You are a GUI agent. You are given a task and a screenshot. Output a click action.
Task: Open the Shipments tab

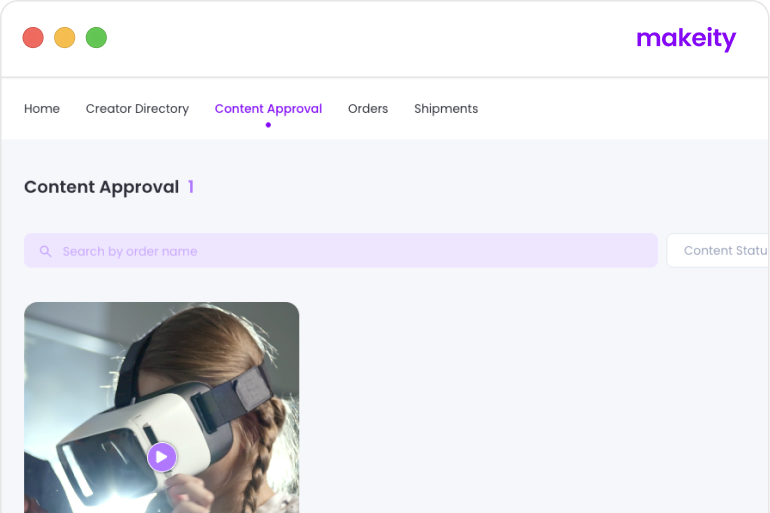446,108
